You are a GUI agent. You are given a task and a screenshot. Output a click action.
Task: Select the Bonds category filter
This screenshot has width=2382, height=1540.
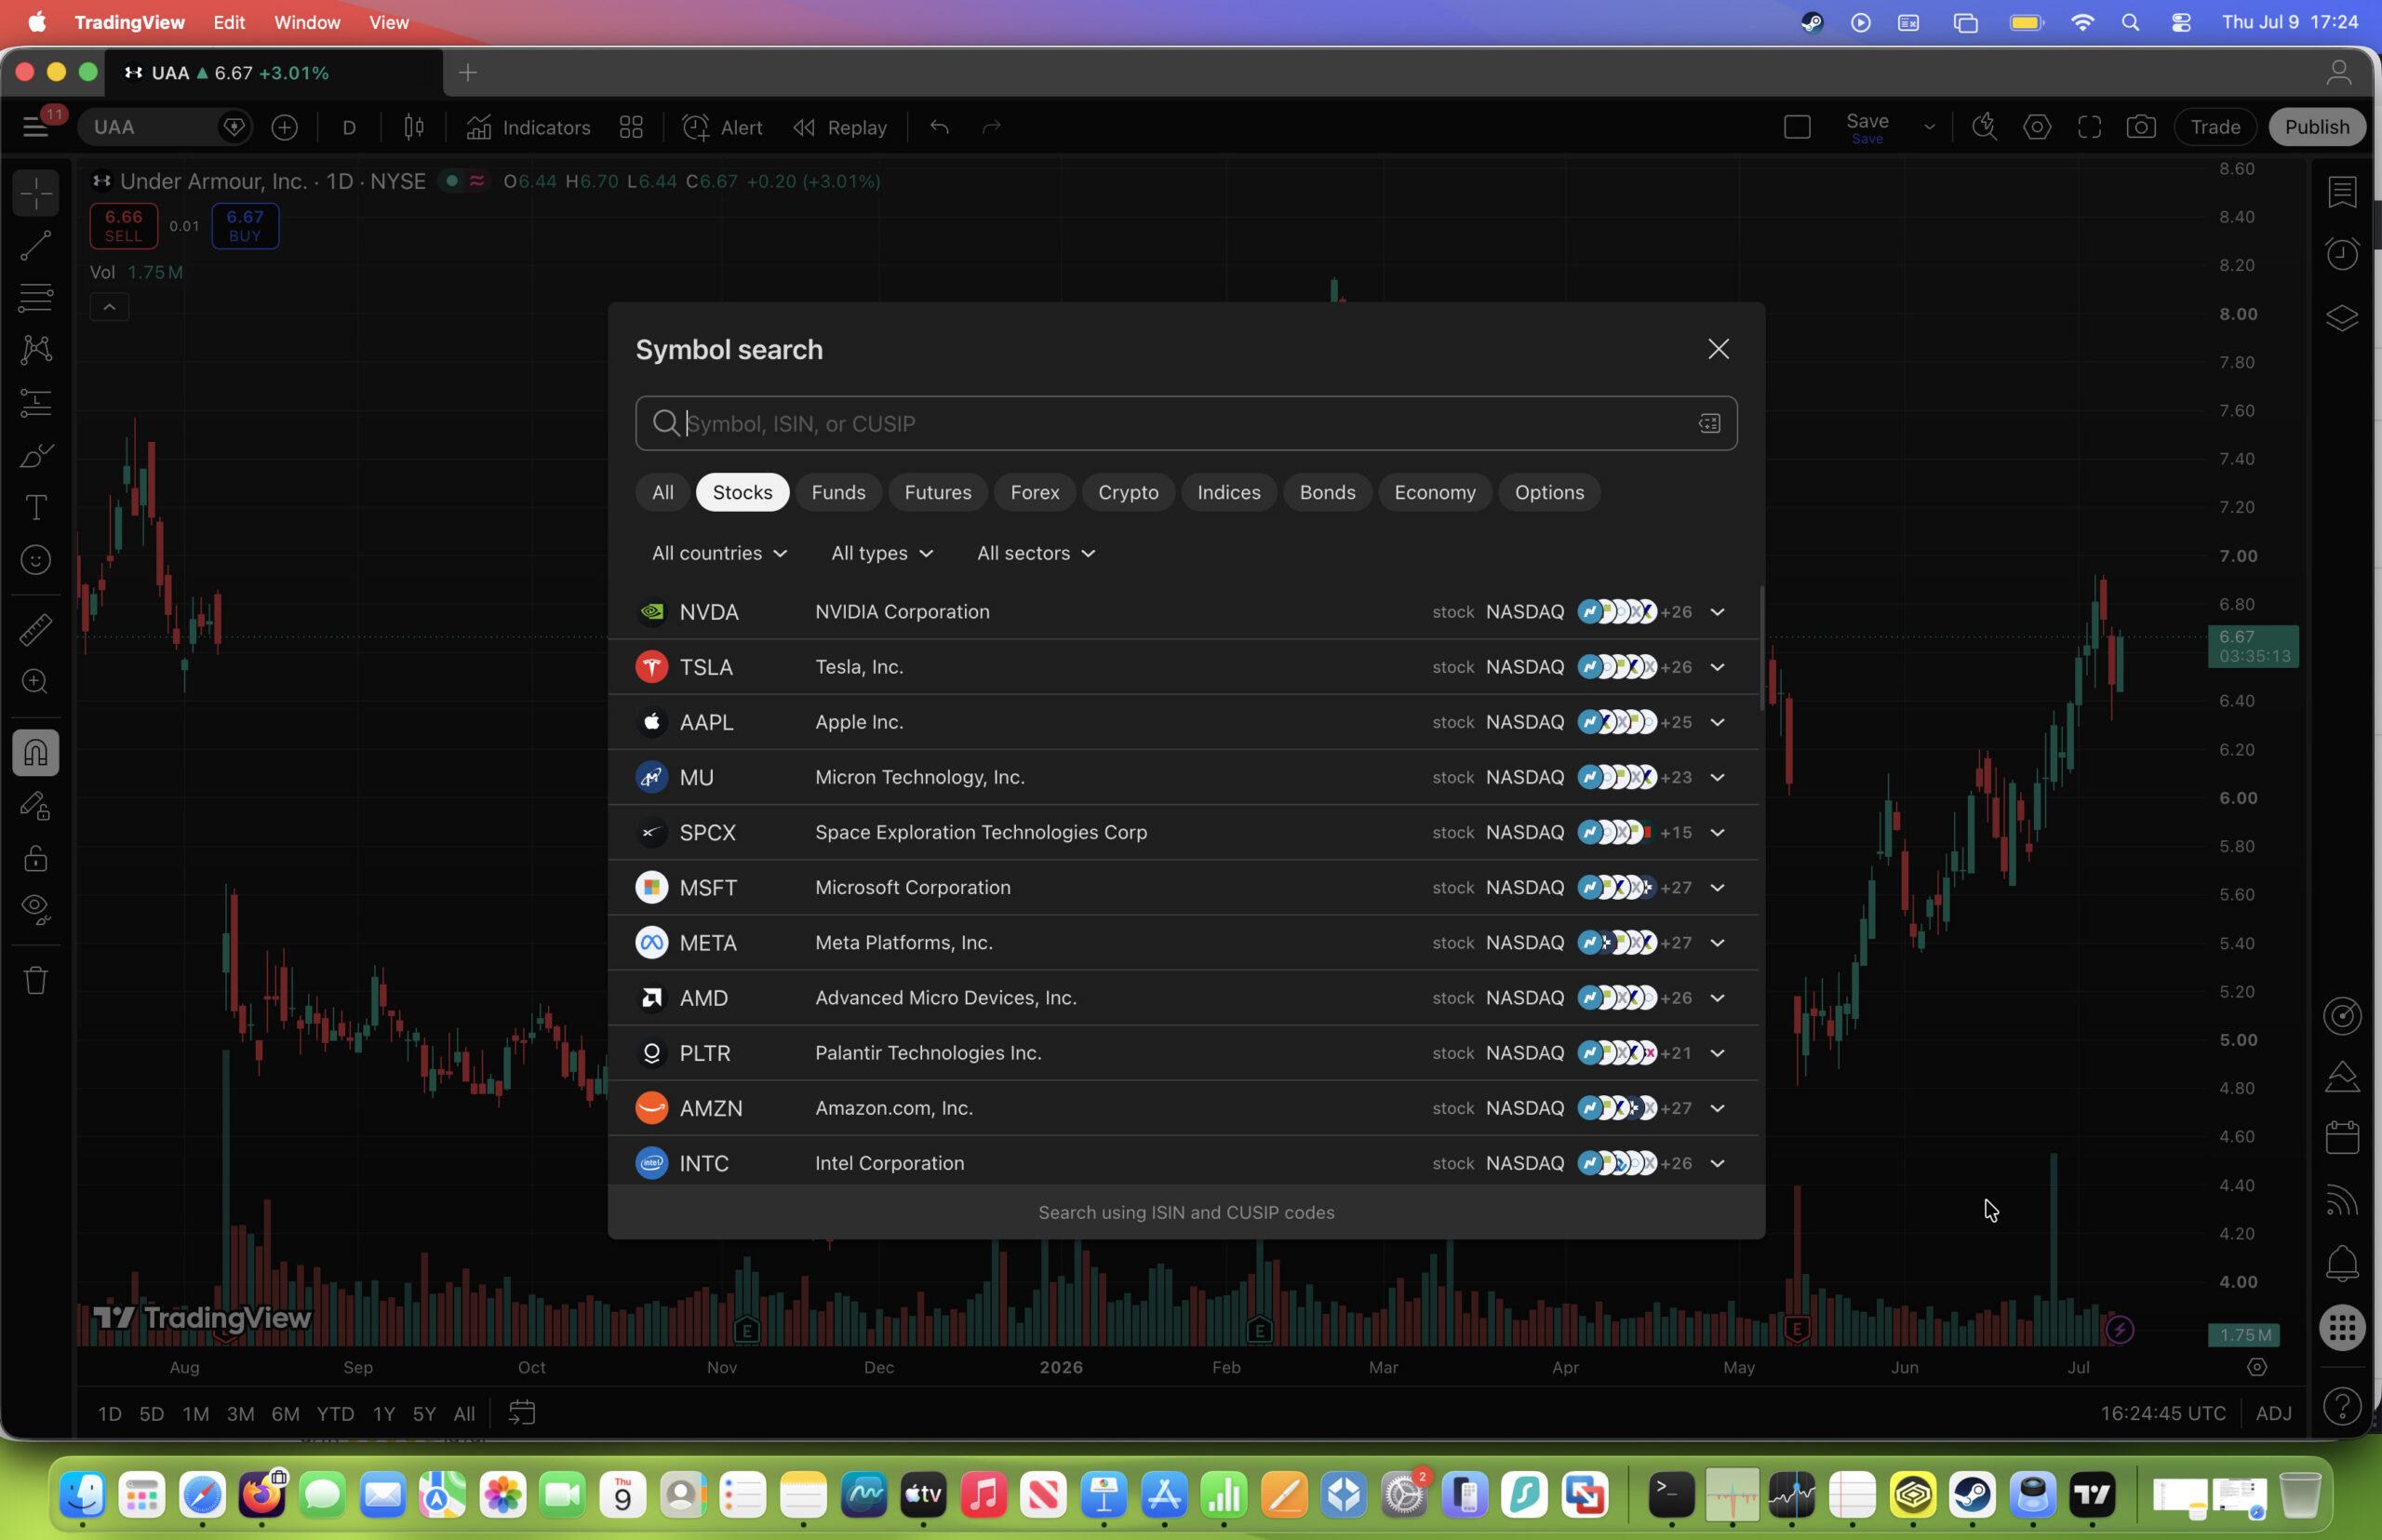pyautogui.click(x=1327, y=492)
